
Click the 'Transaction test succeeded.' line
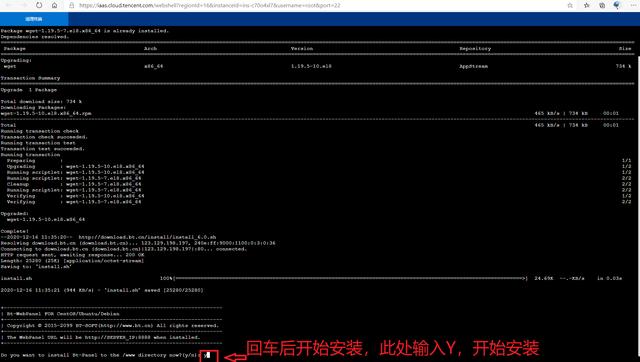point(42,149)
